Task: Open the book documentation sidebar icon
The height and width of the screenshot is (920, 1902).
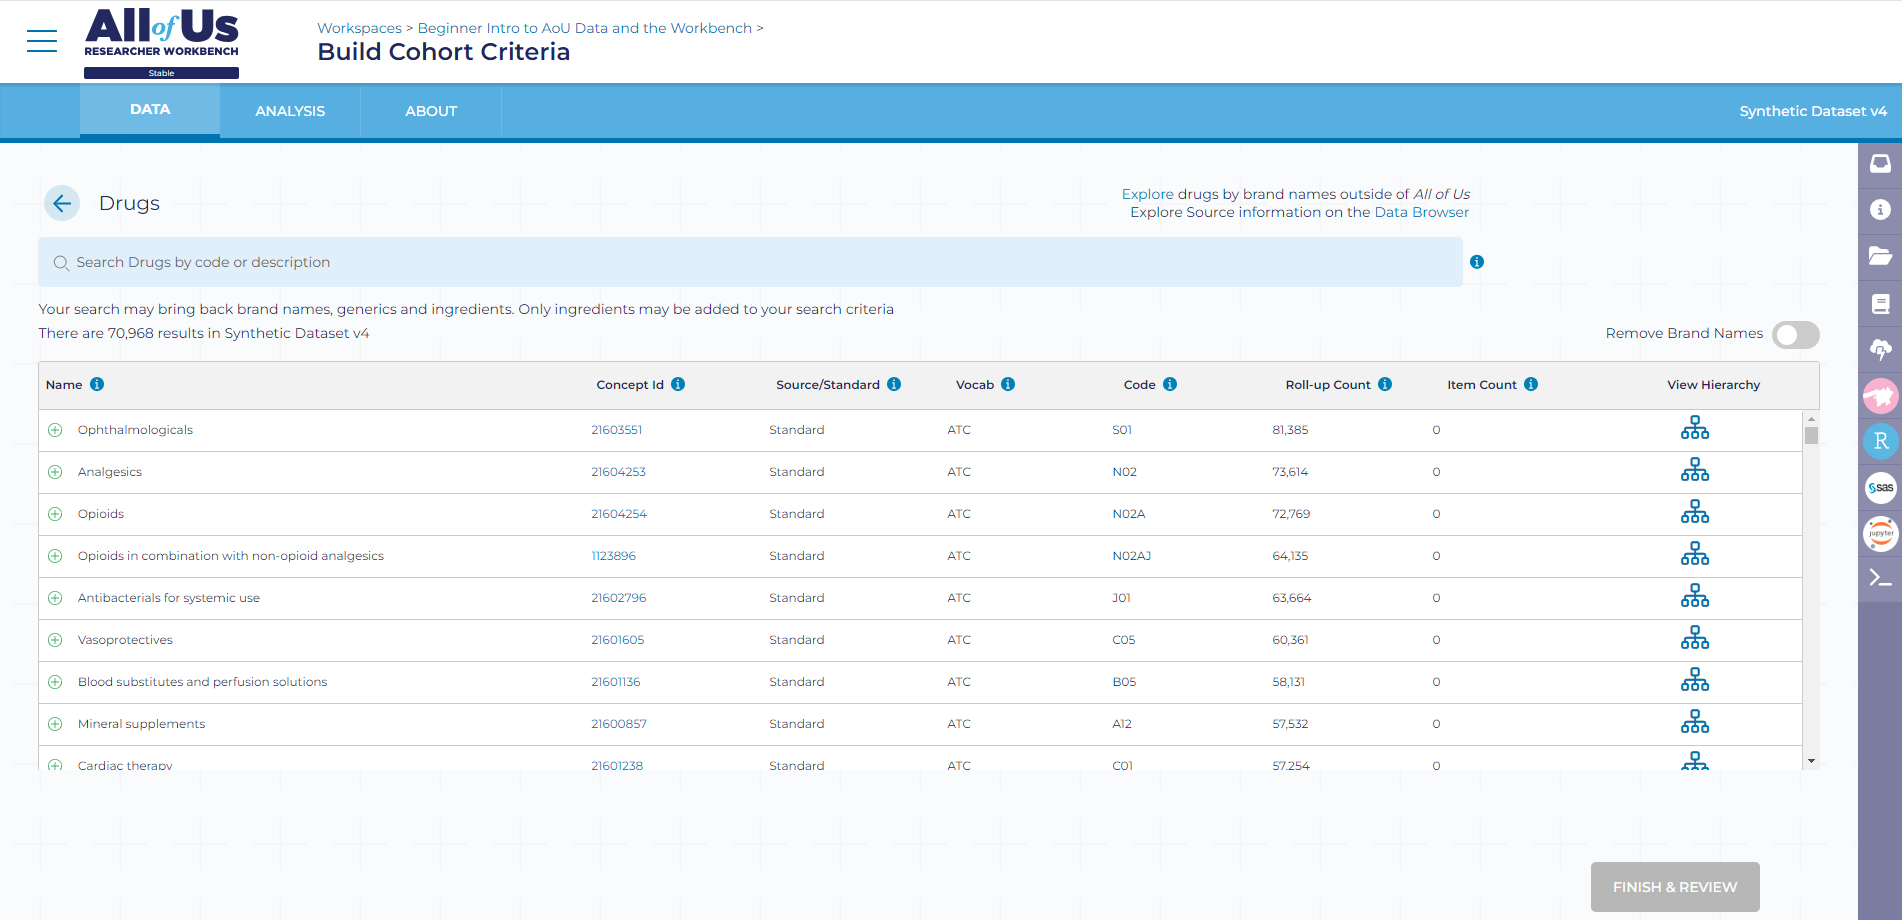Action: [1880, 304]
